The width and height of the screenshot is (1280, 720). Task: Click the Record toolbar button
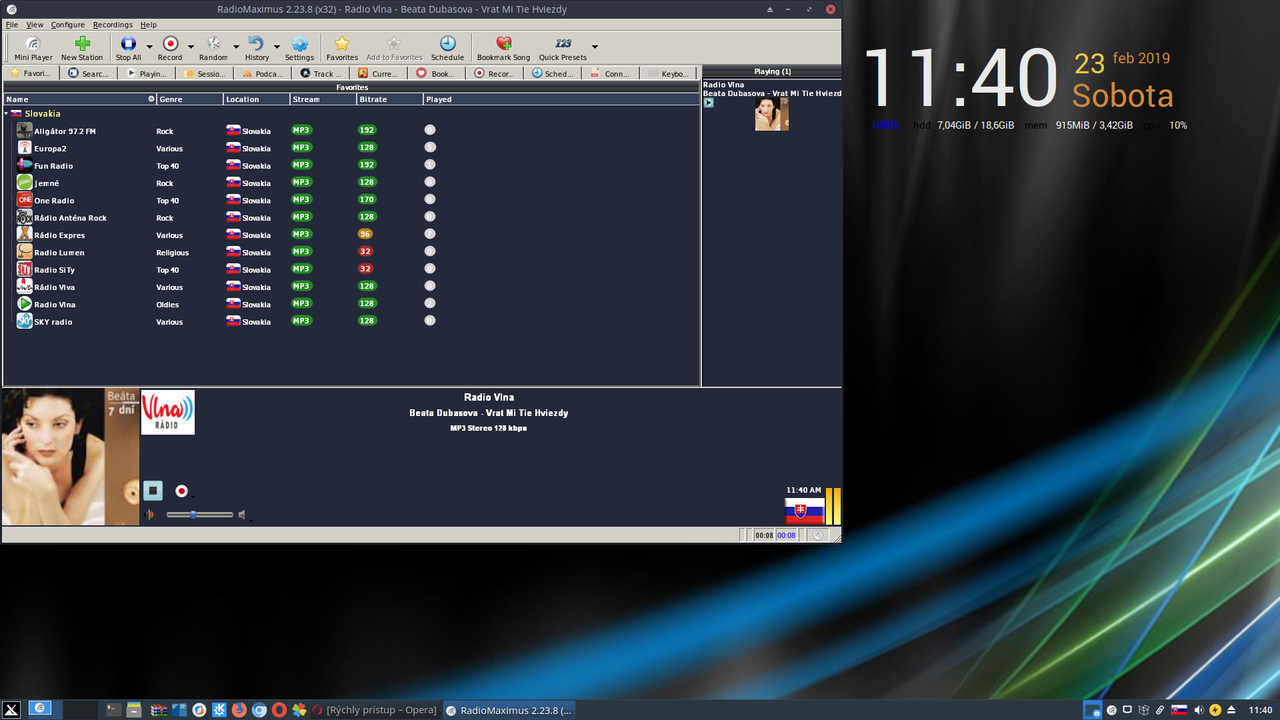(x=170, y=48)
